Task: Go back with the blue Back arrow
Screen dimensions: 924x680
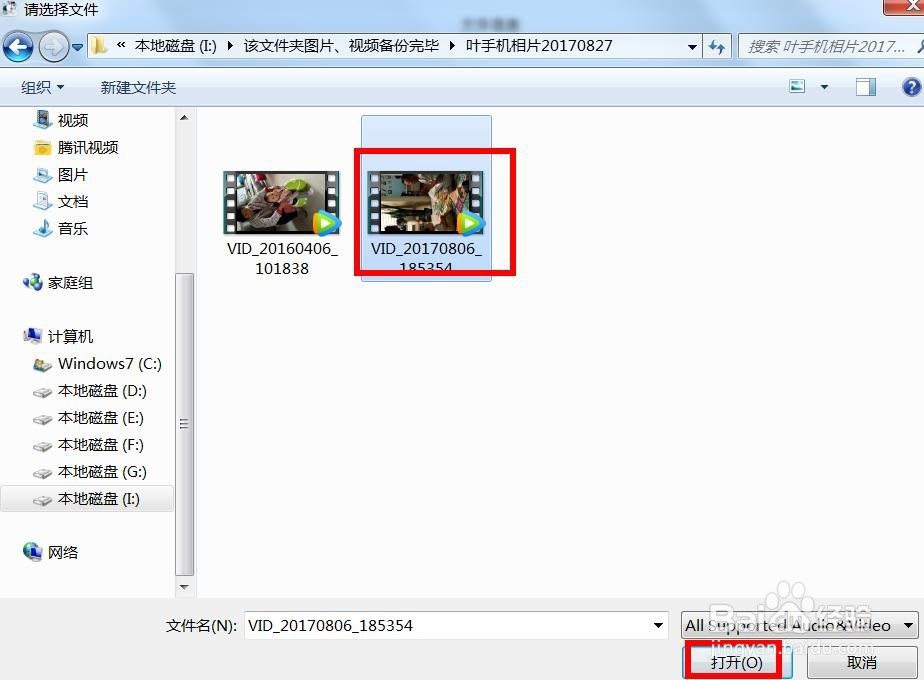Action: (x=18, y=47)
